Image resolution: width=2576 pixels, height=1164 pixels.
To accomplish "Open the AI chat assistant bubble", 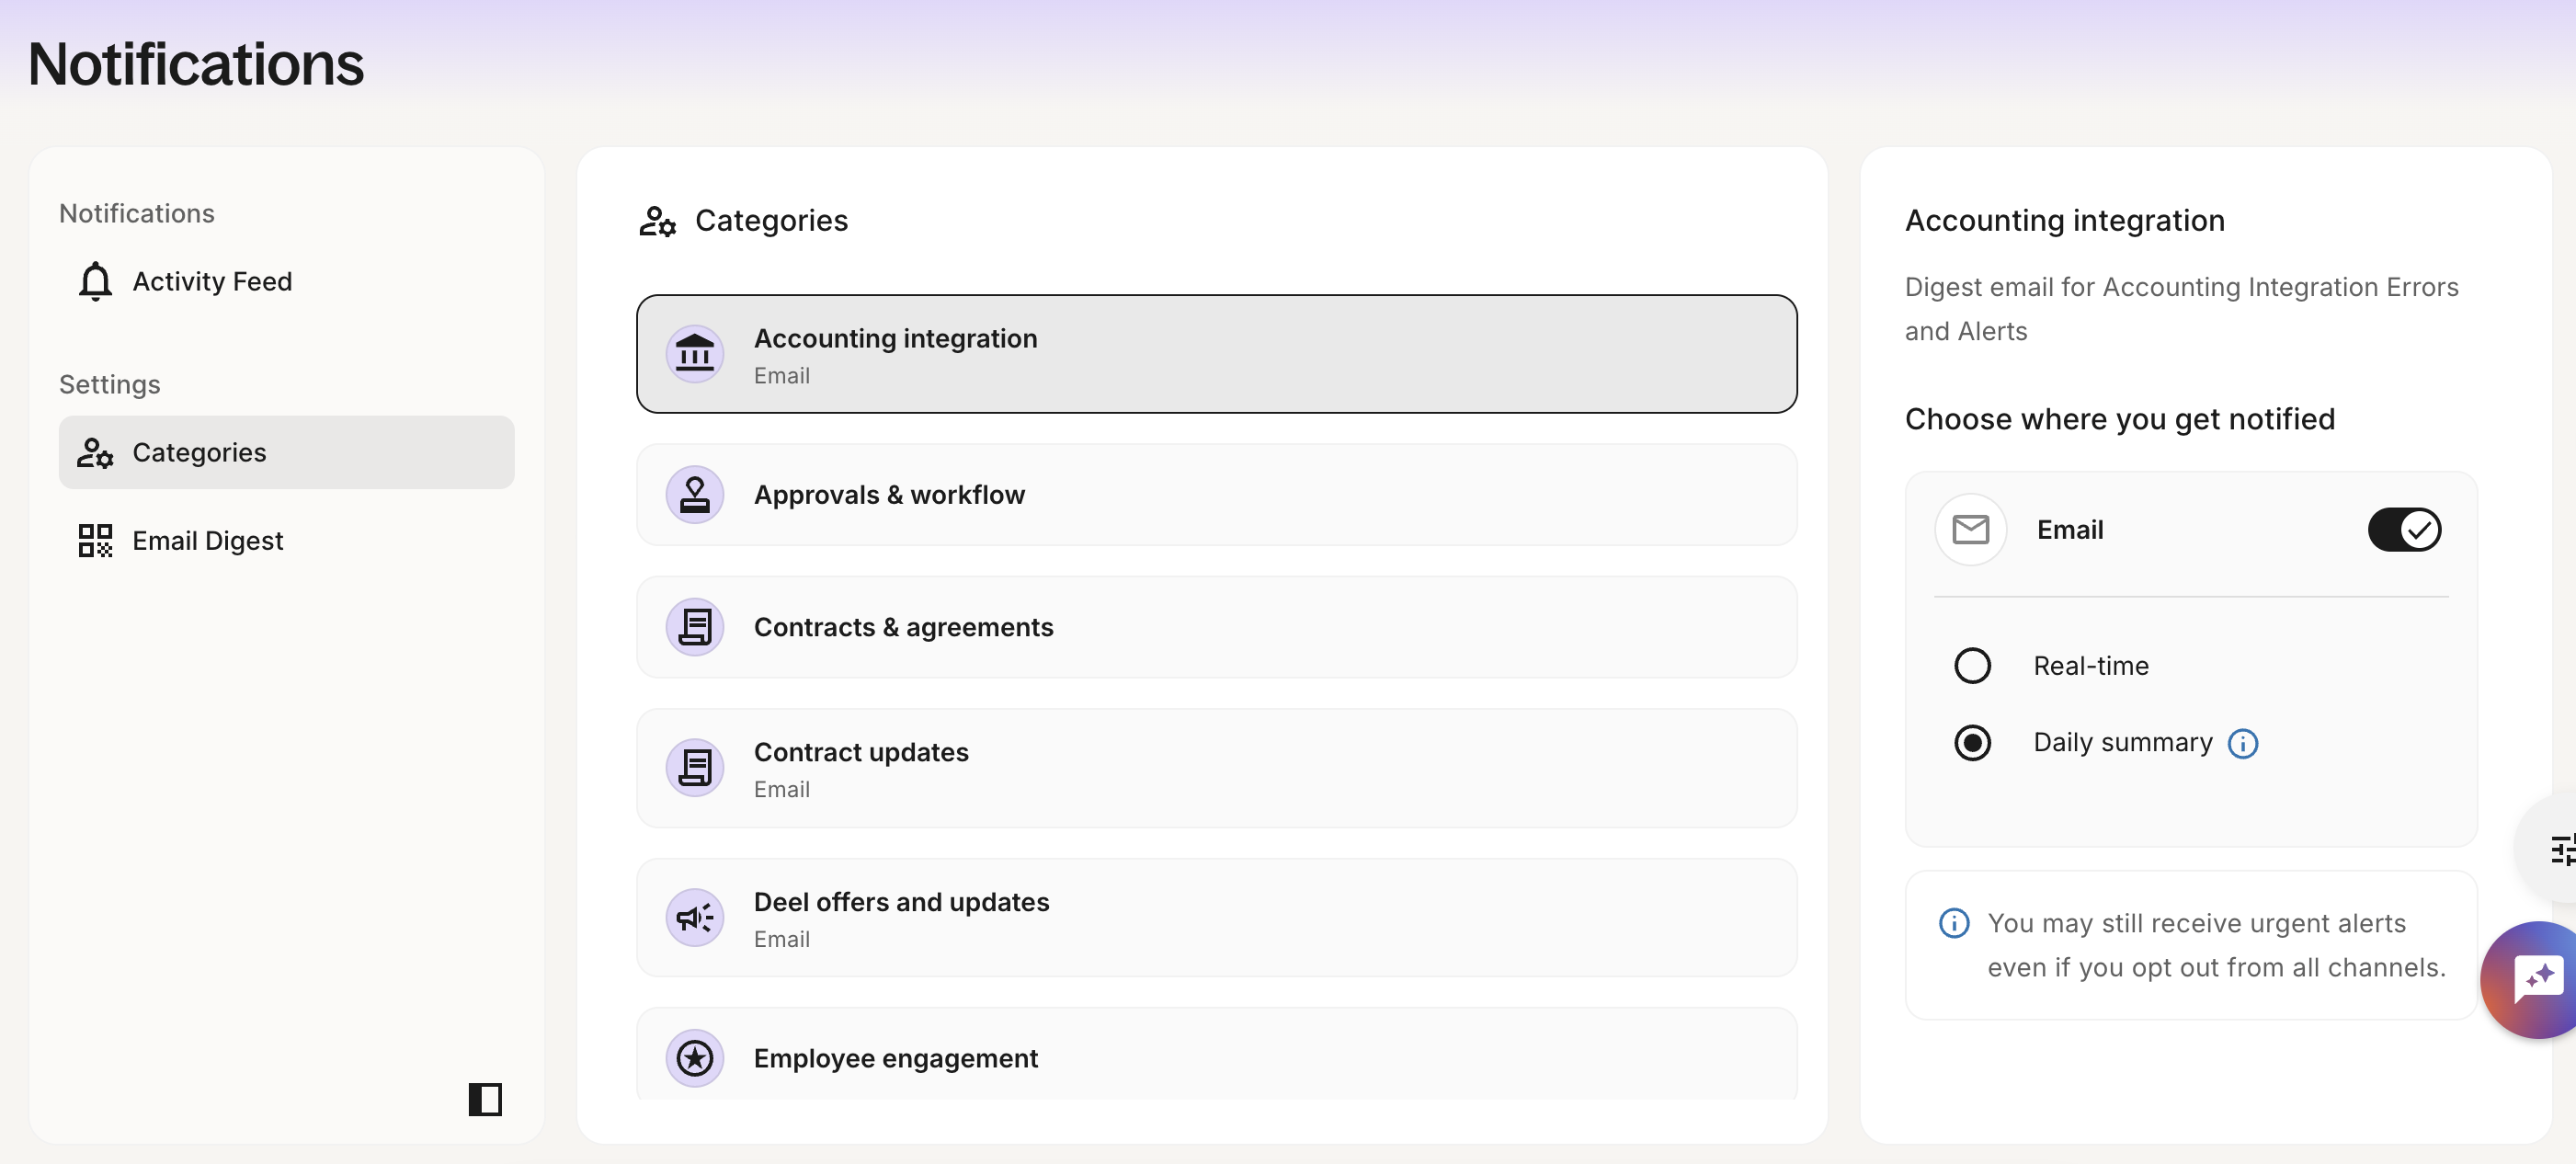I will [x=2536, y=979].
